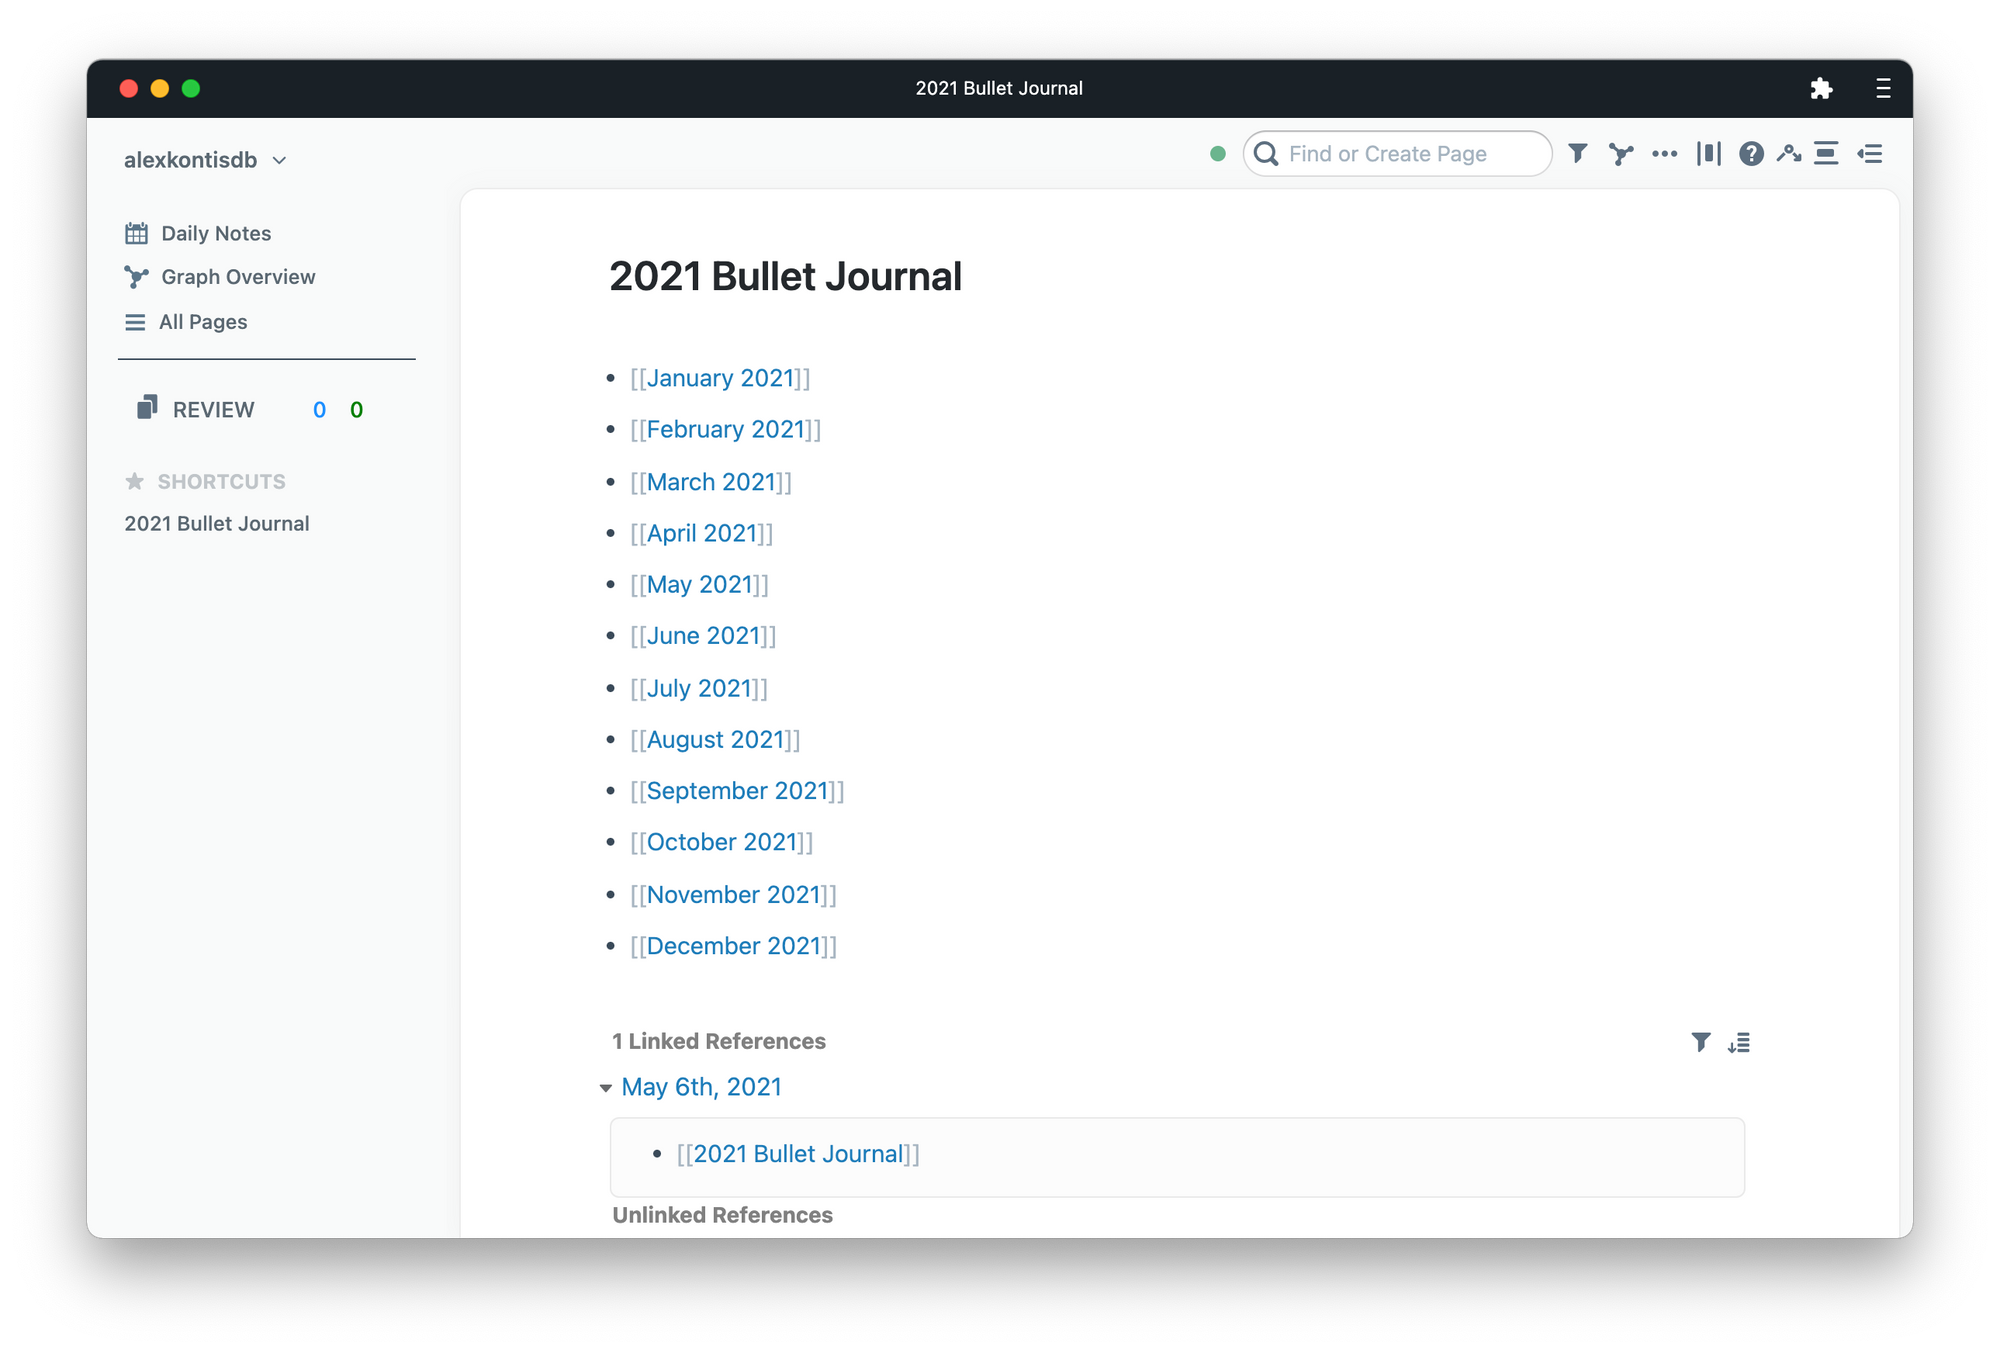
Task: Open the September 2021 page link
Action: (737, 790)
